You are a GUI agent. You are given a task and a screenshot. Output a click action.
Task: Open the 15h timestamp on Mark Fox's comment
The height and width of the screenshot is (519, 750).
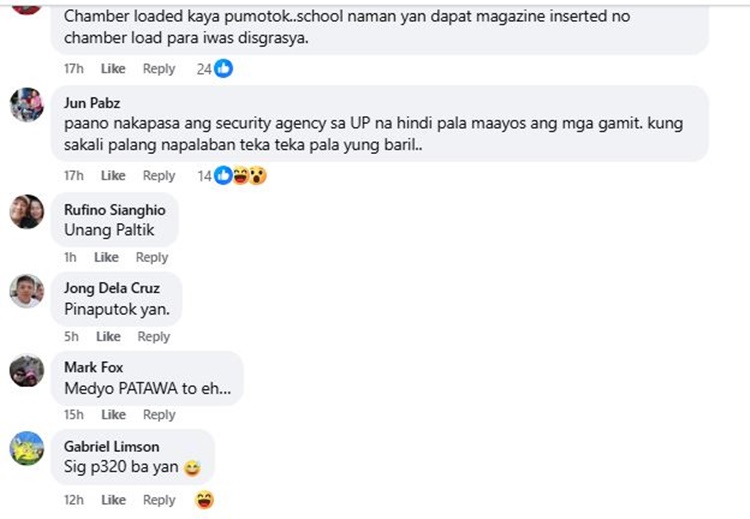click(x=74, y=415)
